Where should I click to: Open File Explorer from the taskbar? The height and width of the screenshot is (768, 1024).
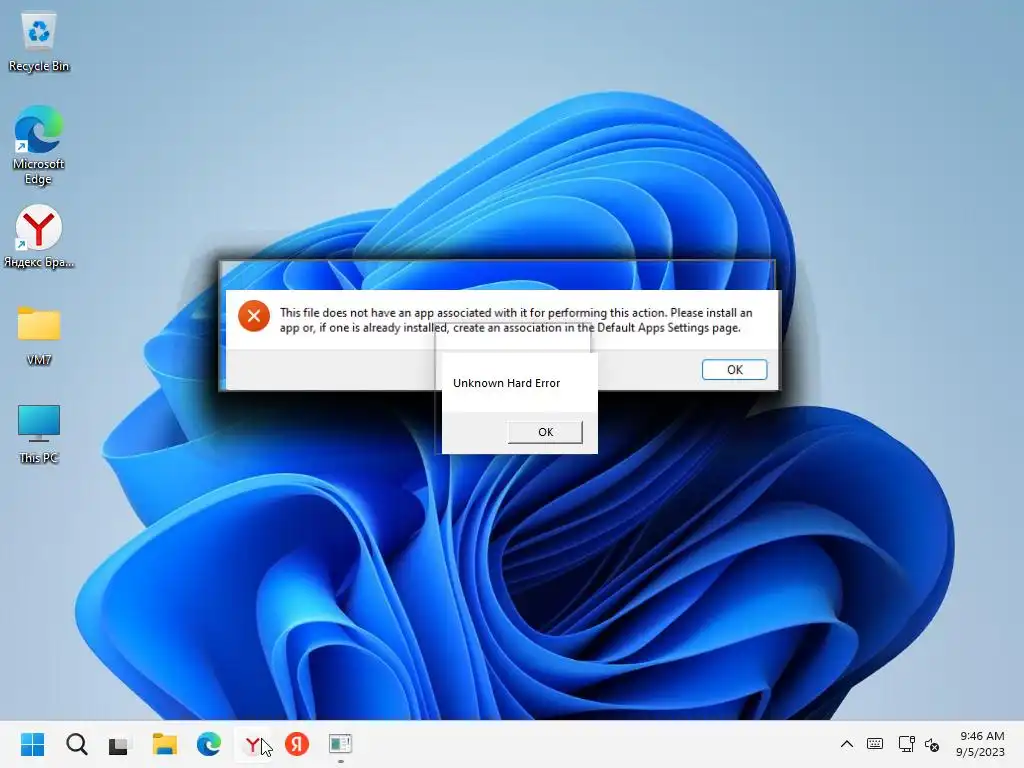(165, 744)
